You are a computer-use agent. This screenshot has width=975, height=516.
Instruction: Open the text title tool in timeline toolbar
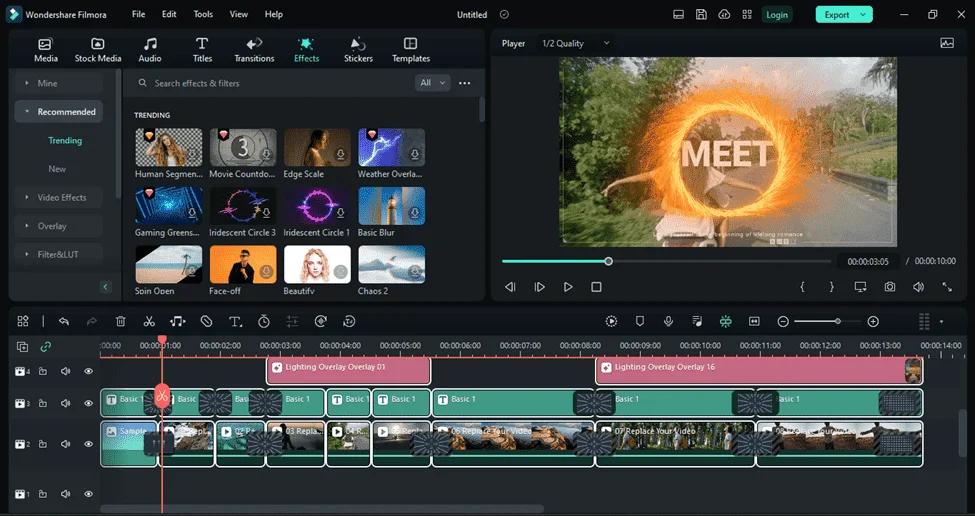point(235,321)
